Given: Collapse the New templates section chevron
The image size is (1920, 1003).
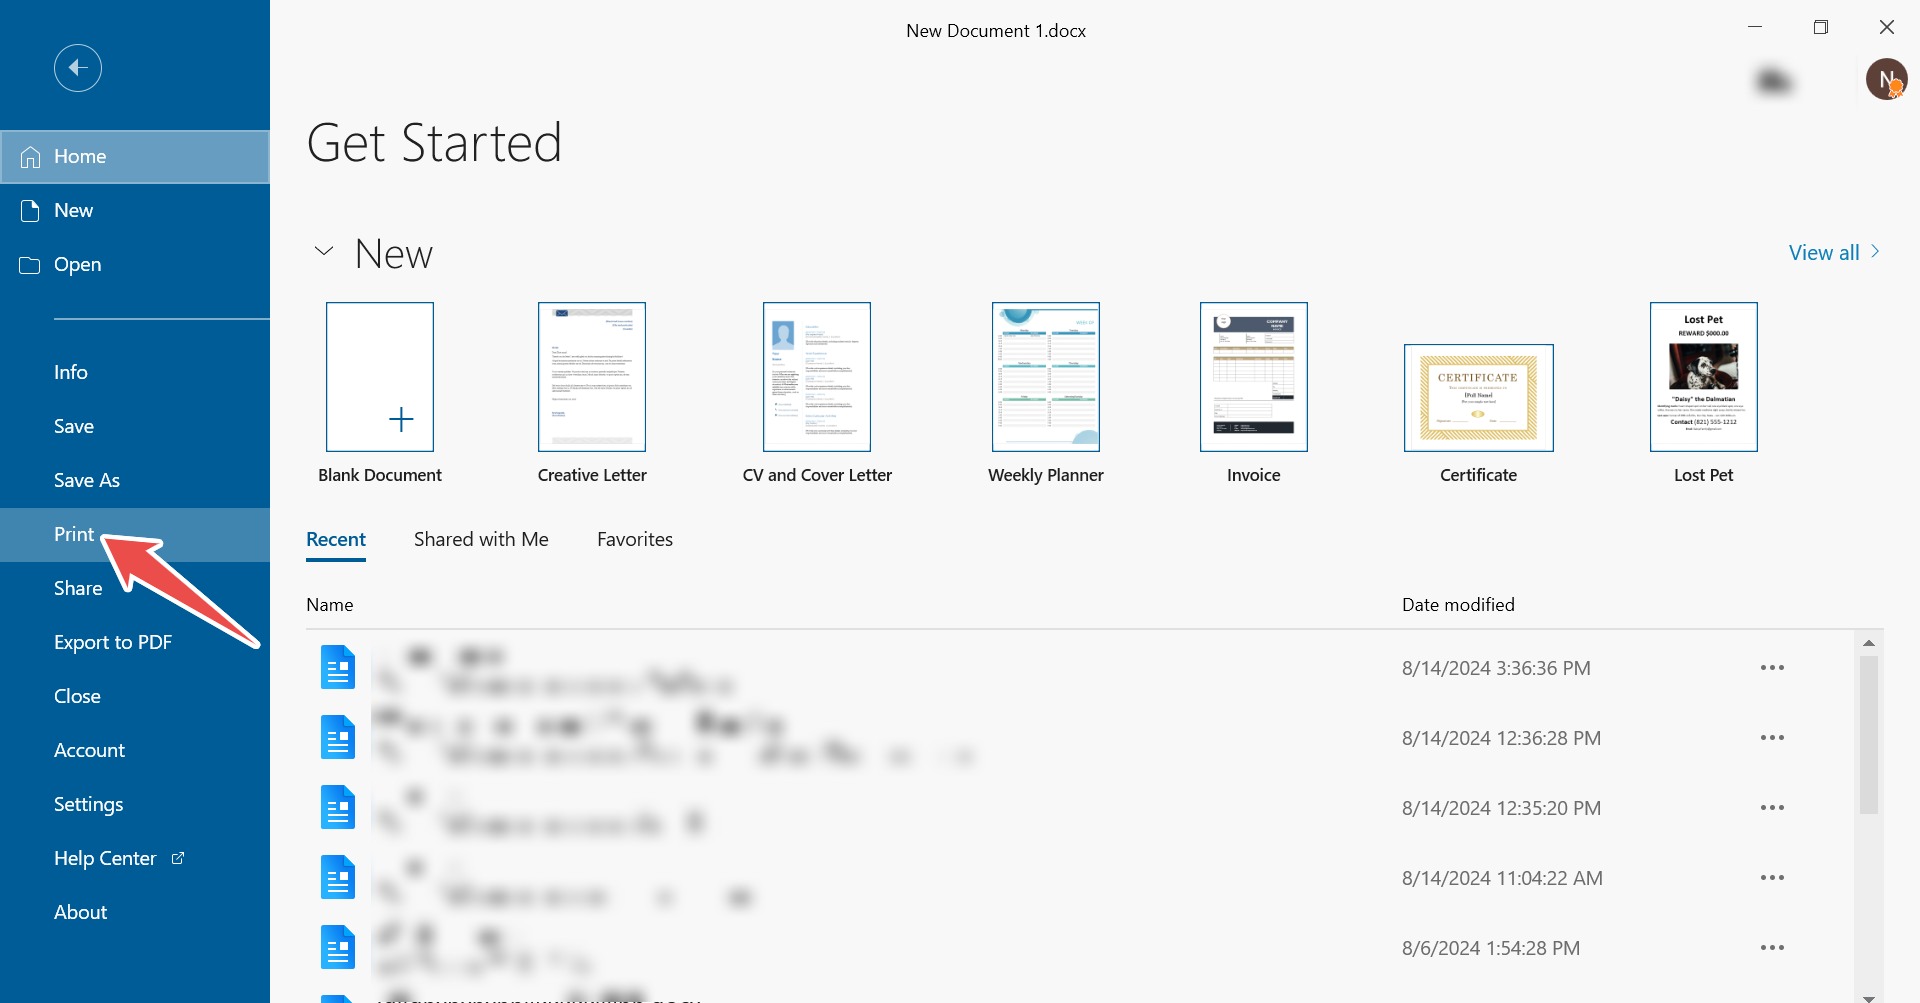Looking at the screenshot, I should click(x=324, y=251).
